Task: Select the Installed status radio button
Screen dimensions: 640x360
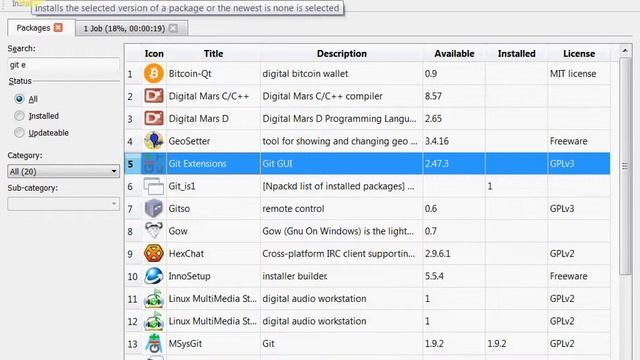Action: [19, 116]
